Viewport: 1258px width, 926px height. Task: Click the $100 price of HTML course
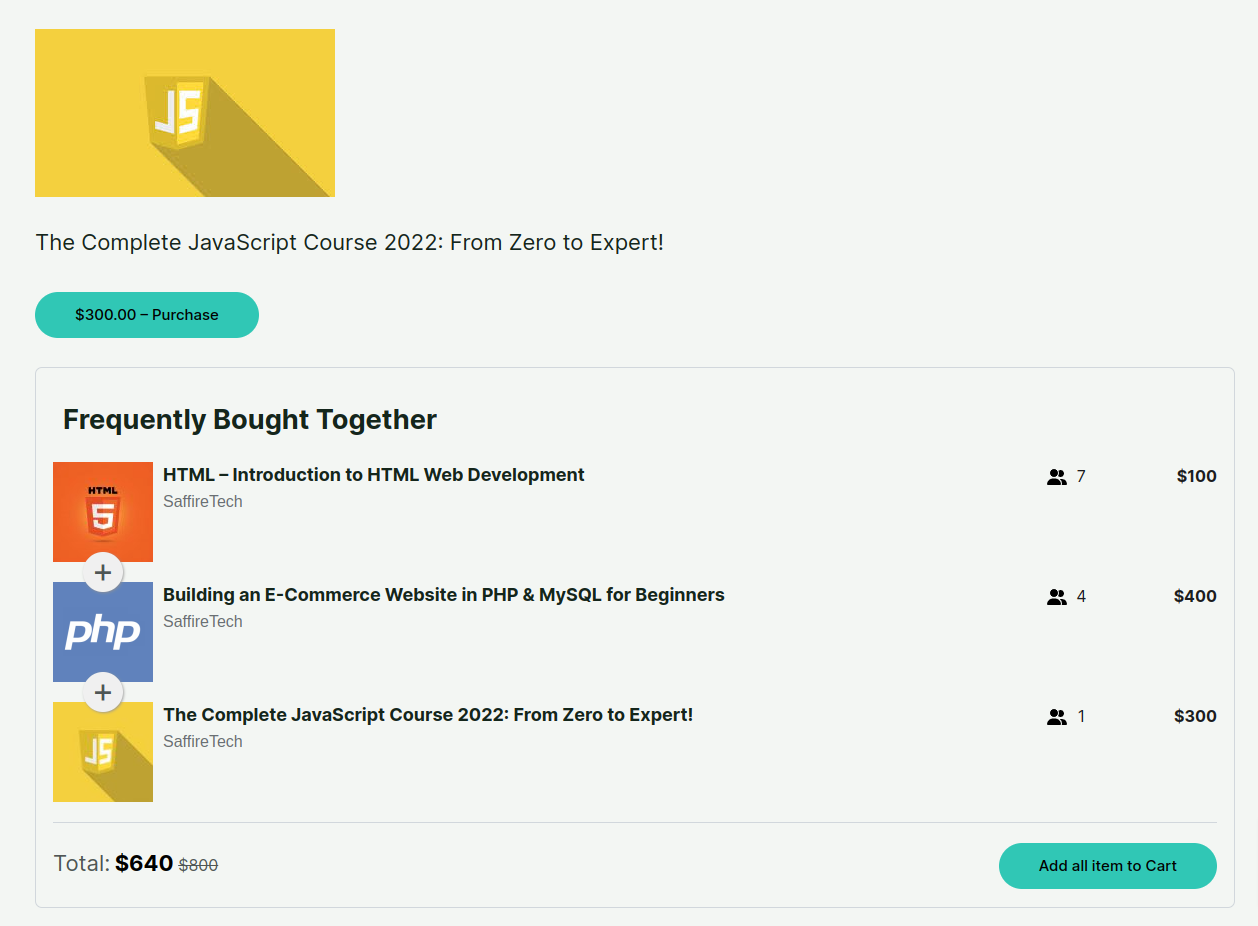1196,476
